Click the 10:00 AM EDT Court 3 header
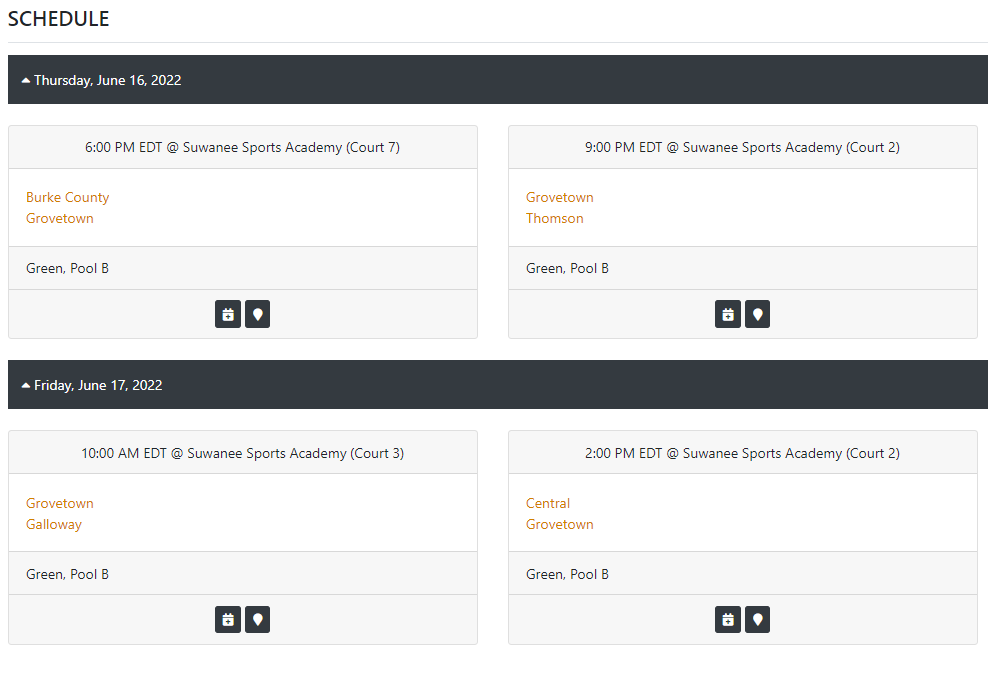 click(x=243, y=453)
